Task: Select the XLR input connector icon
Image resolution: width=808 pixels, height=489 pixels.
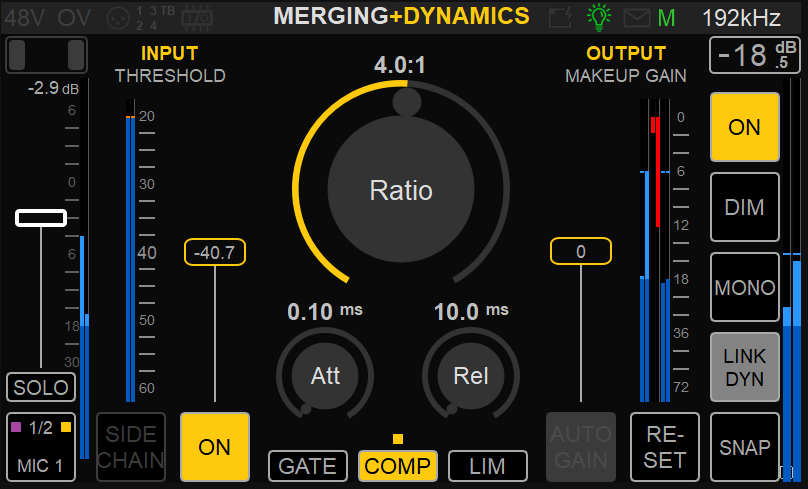Action: tap(117, 19)
